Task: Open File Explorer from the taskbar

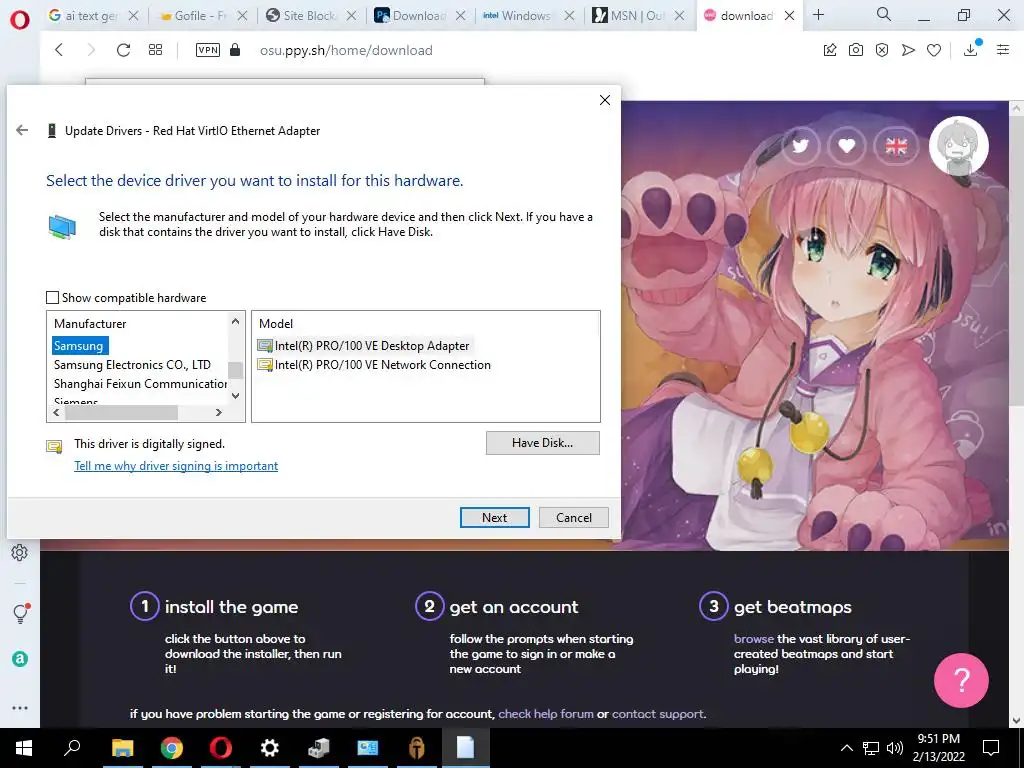Action: 122,748
